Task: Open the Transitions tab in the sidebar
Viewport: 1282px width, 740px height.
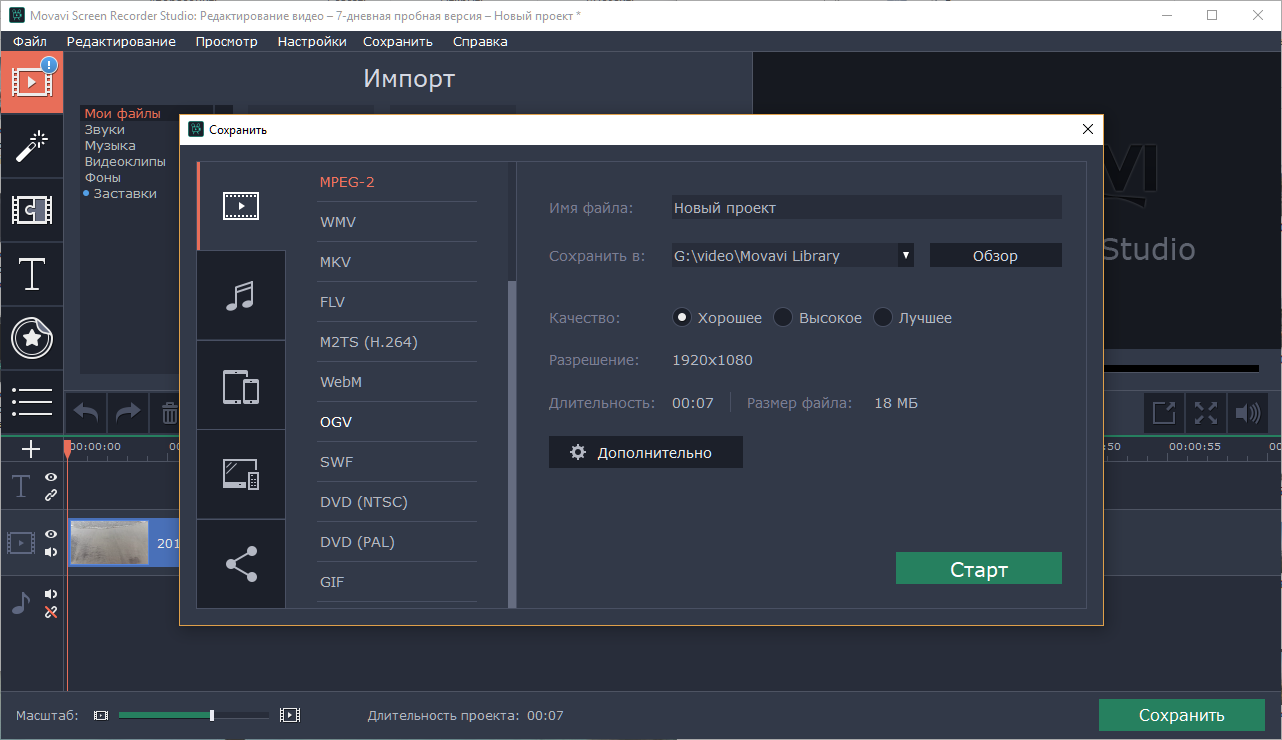Action: coord(33,209)
